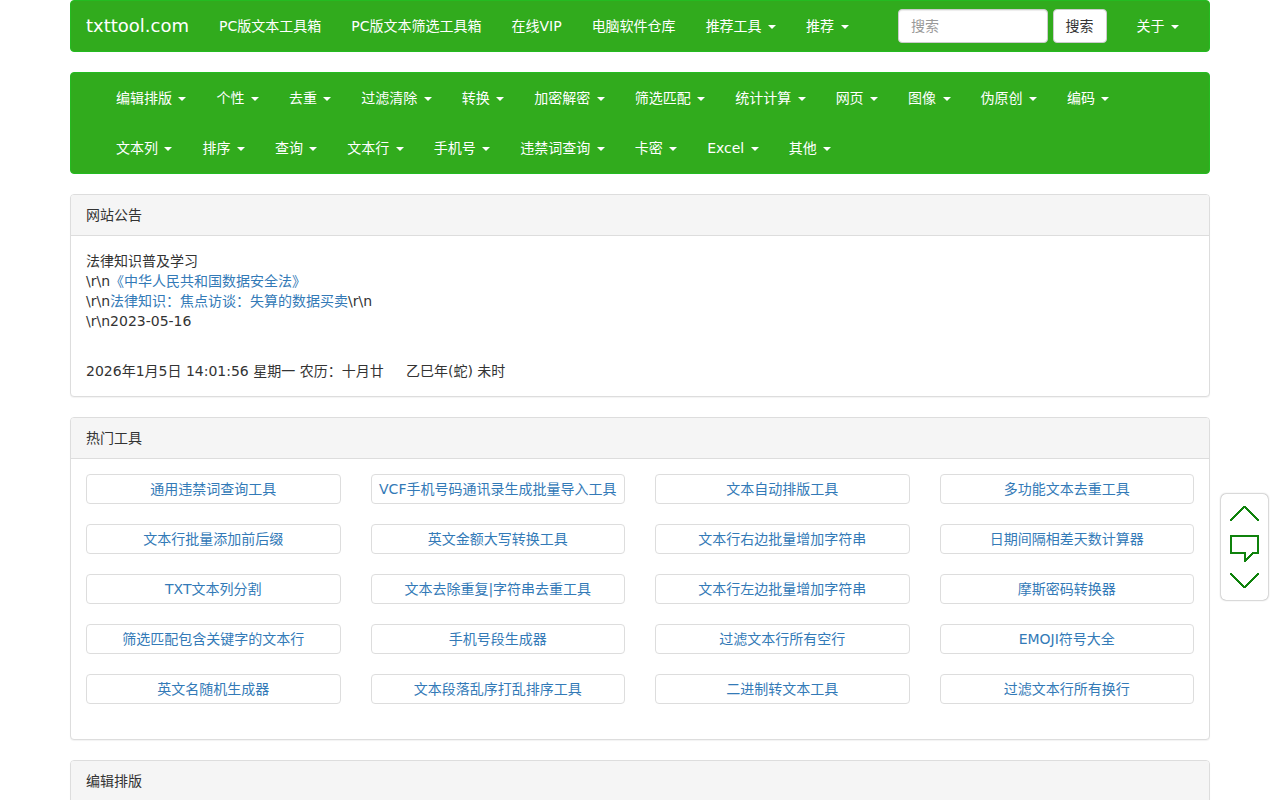Click the scroll-to-top up arrow icon

[1244, 514]
